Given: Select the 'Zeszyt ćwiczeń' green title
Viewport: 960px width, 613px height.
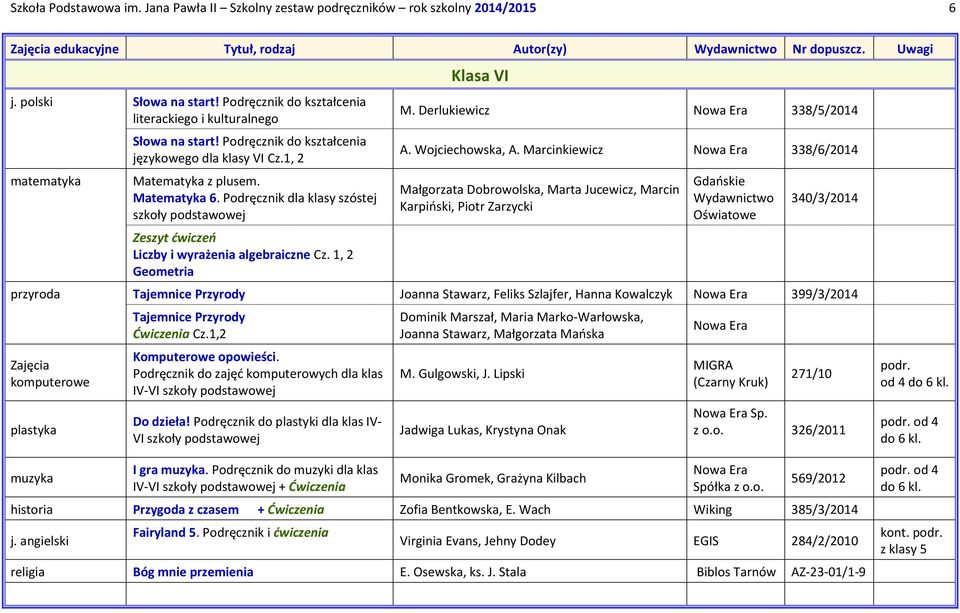Looking at the screenshot, I should (174, 238).
